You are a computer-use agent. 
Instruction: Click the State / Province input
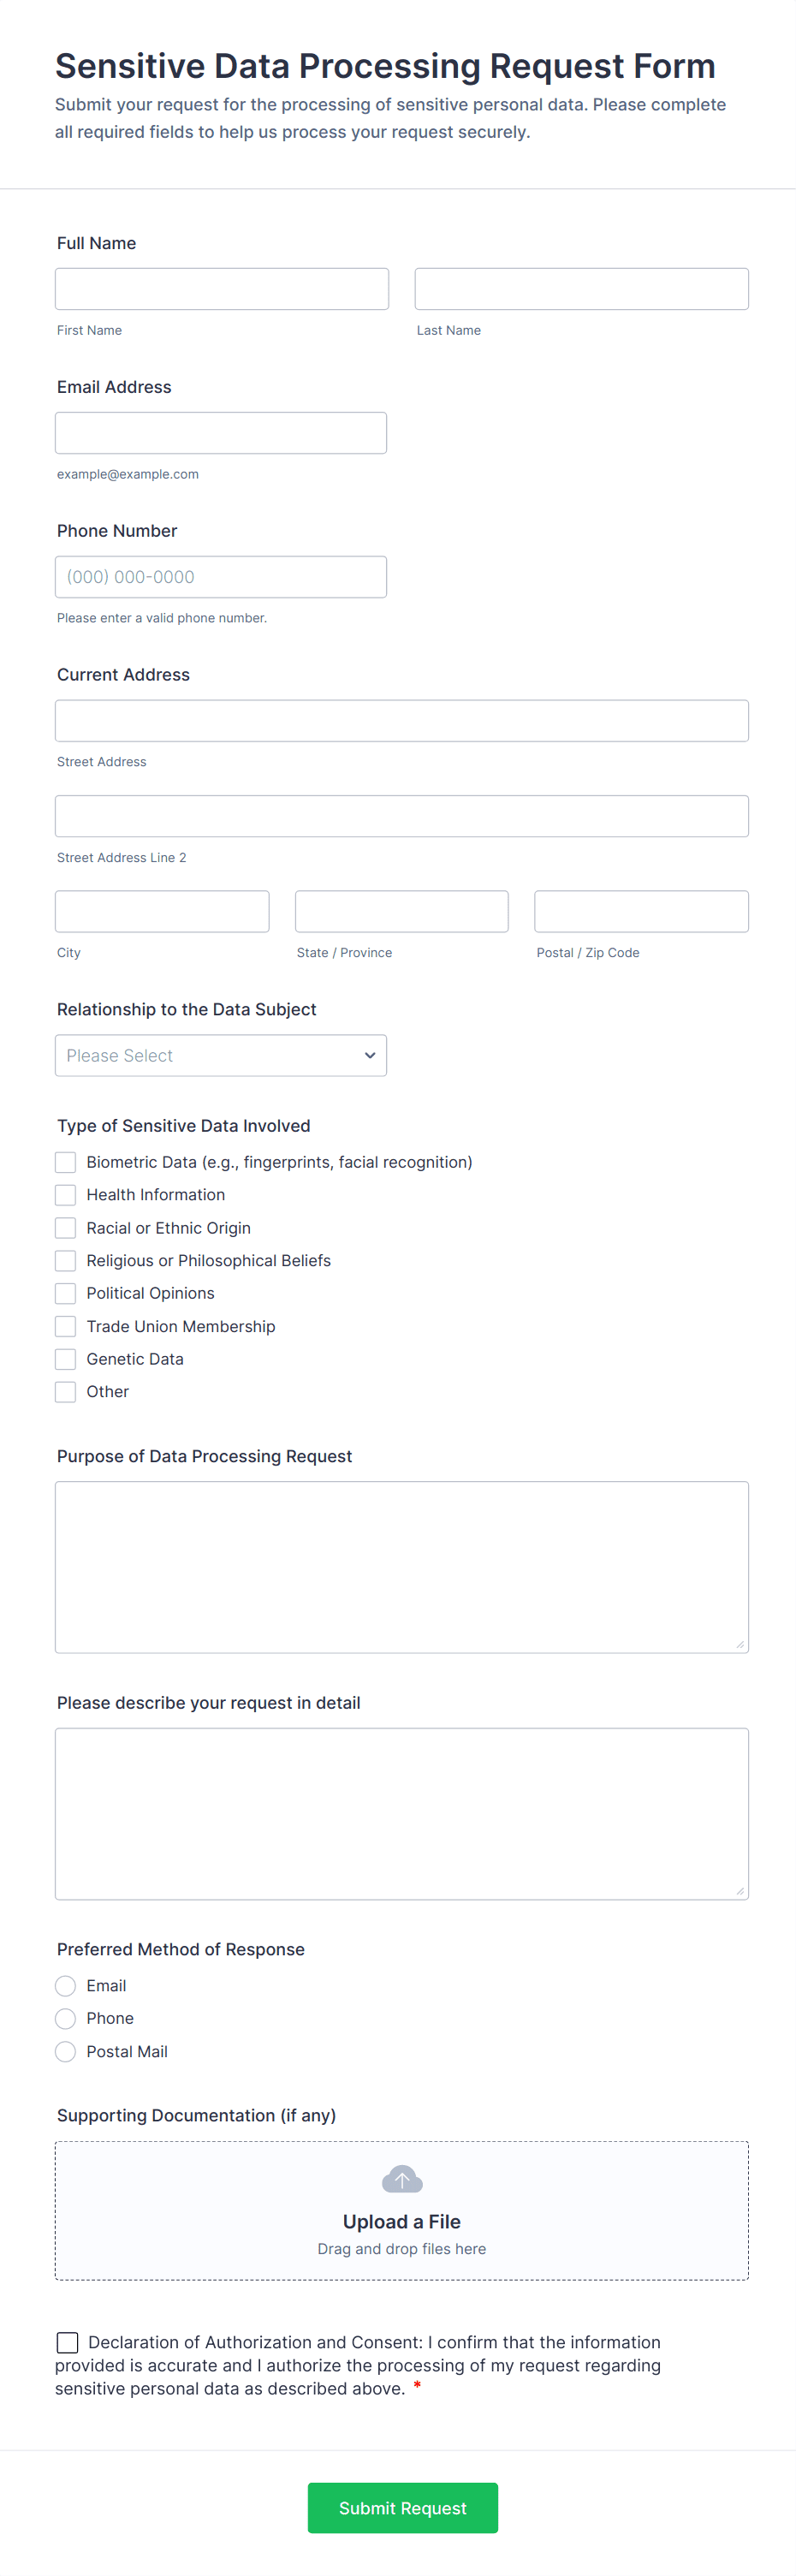401,911
